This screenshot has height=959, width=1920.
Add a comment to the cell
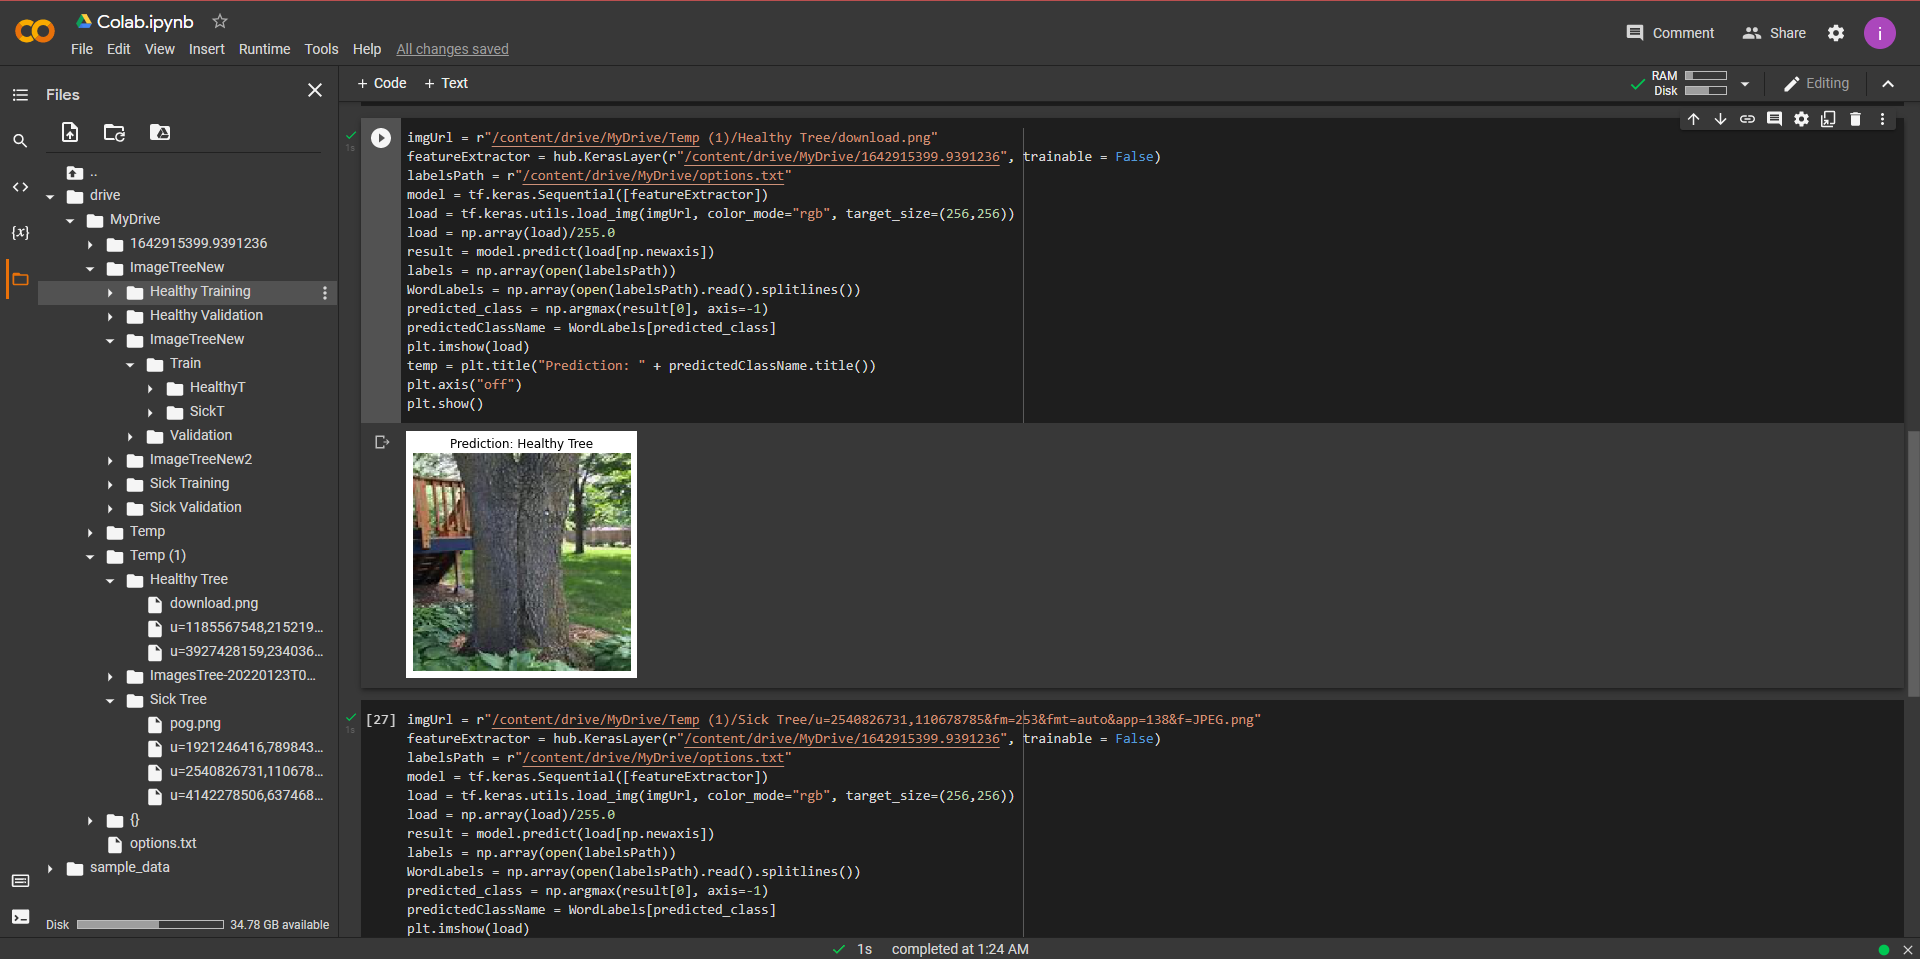1774,119
